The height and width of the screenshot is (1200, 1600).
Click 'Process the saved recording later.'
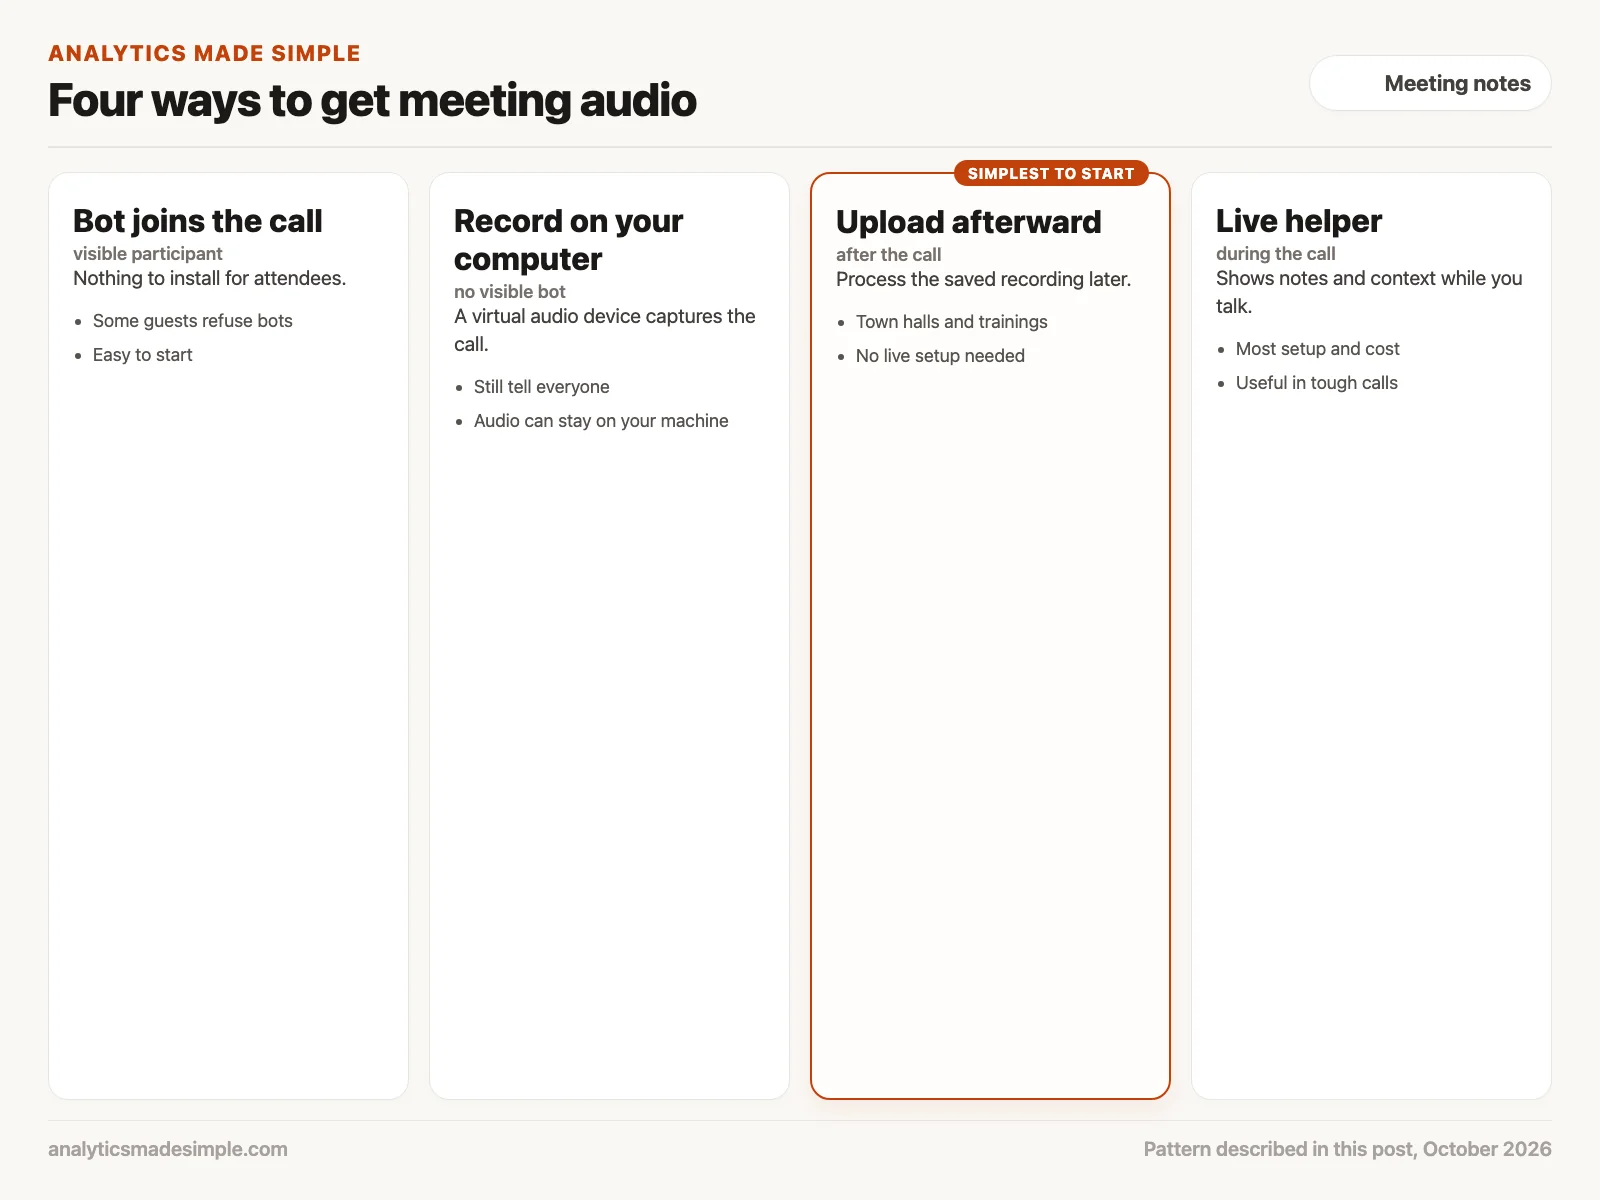click(984, 279)
